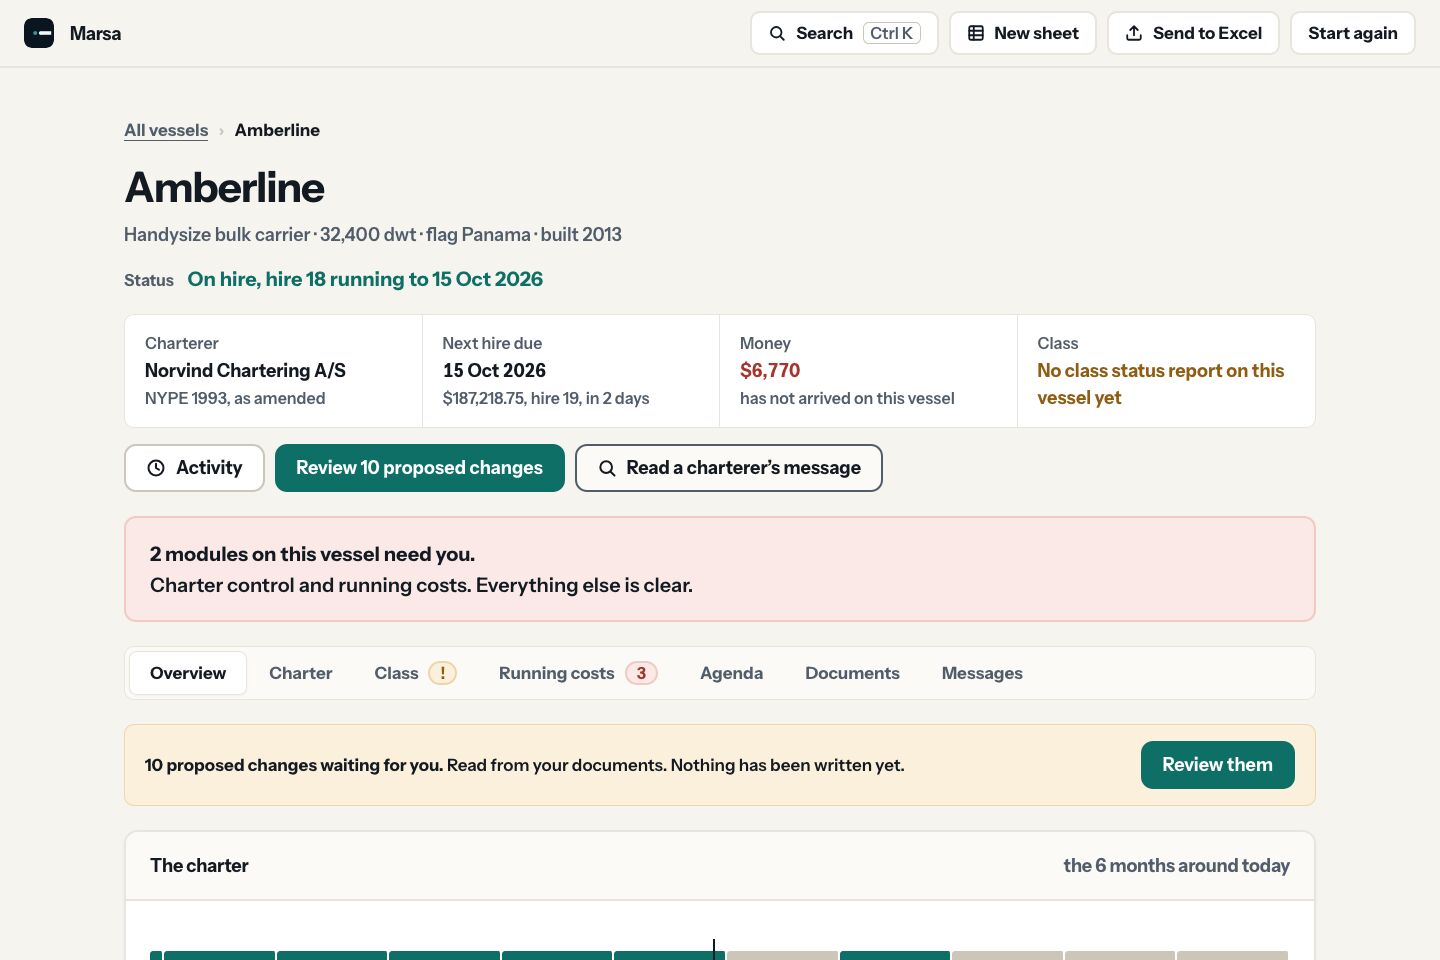This screenshot has height=960, width=1440.
Task: Click the warning badge on Class tab
Action: (443, 673)
